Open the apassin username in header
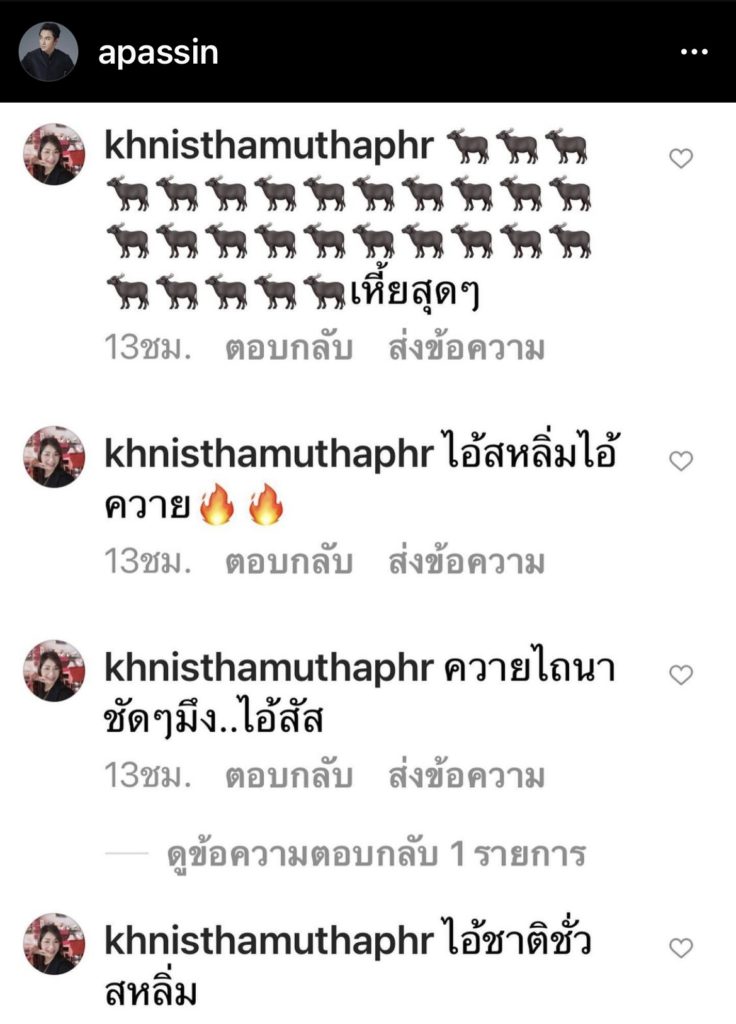 158,52
